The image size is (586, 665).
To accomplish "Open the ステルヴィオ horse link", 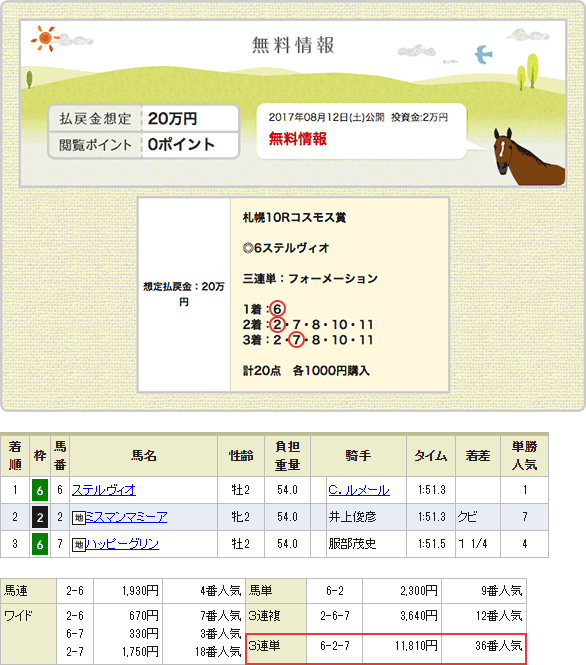I will point(104,490).
